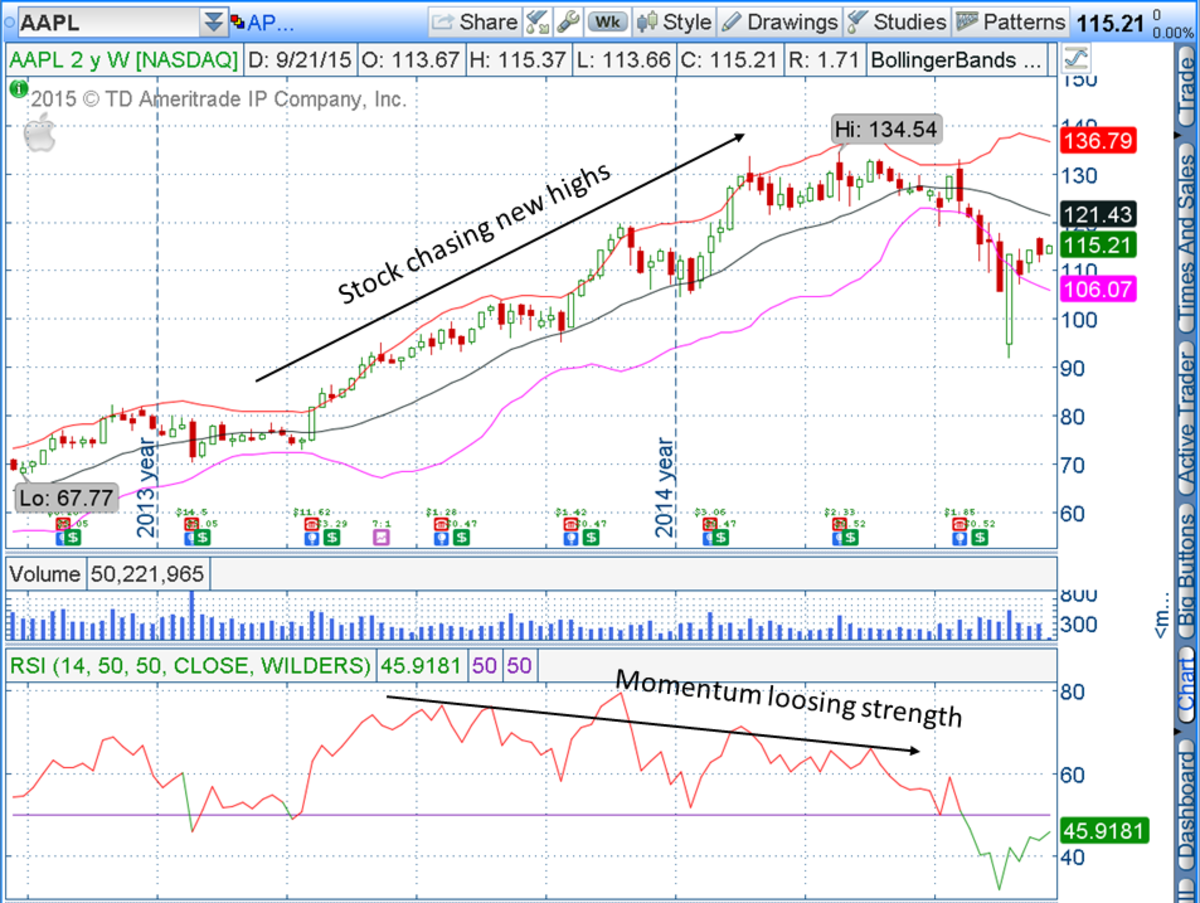Click green dividend $ icon under $1.42
Image resolution: width=1200 pixels, height=903 pixels.
pos(591,537)
